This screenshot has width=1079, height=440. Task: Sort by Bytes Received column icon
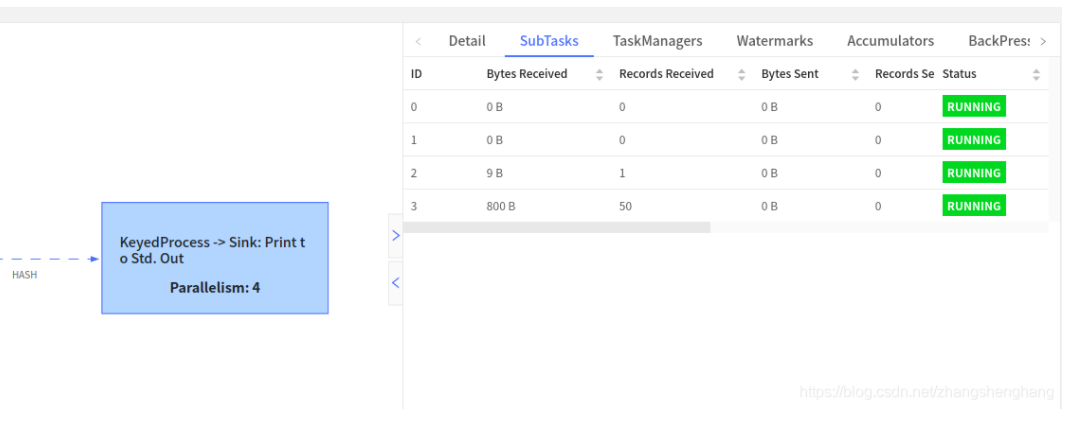(x=600, y=74)
